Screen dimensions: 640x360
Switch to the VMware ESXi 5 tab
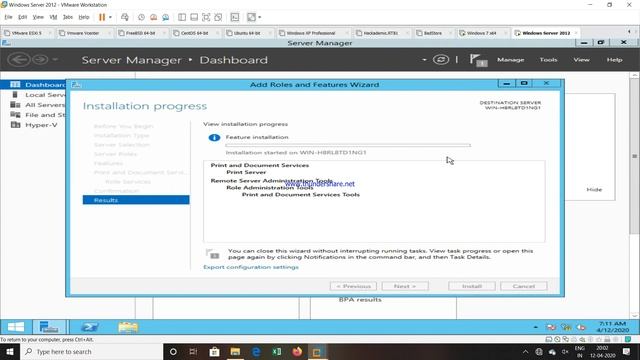click(x=27, y=33)
